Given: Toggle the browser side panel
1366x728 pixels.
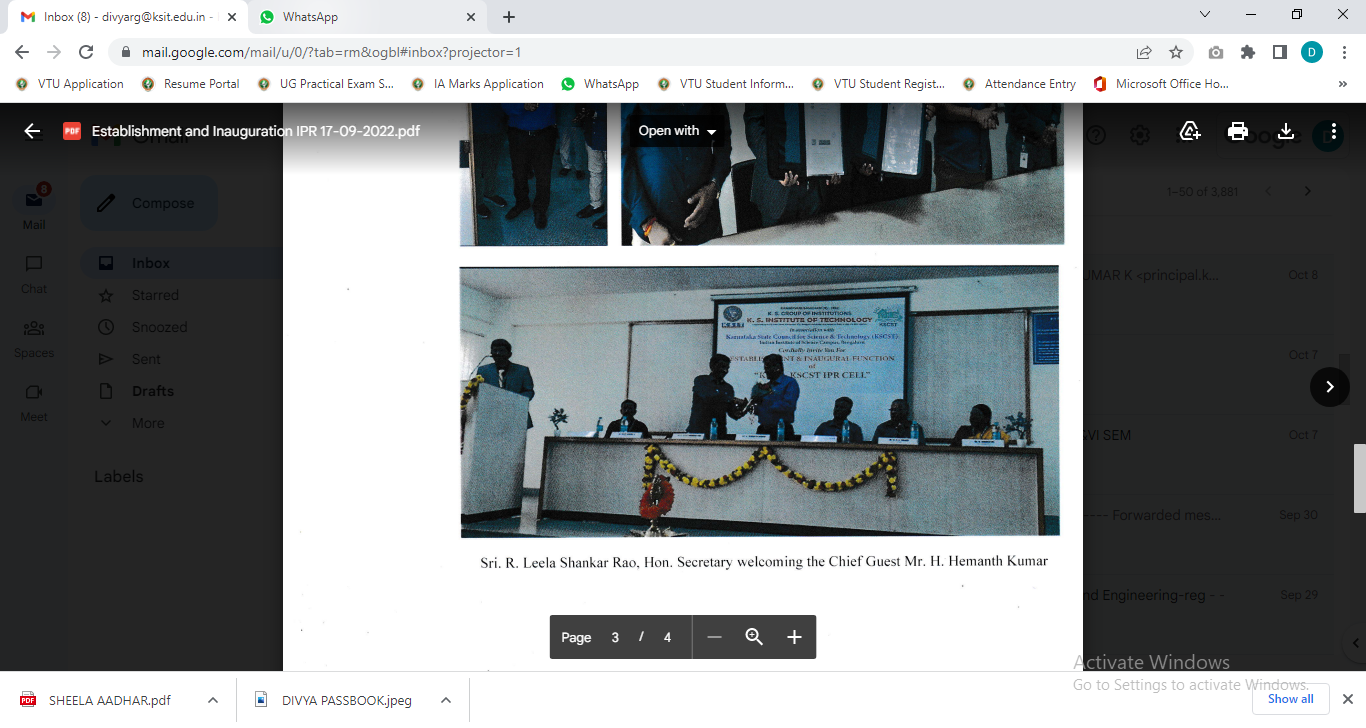Looking at the screenshot, I should point(1279,52).
